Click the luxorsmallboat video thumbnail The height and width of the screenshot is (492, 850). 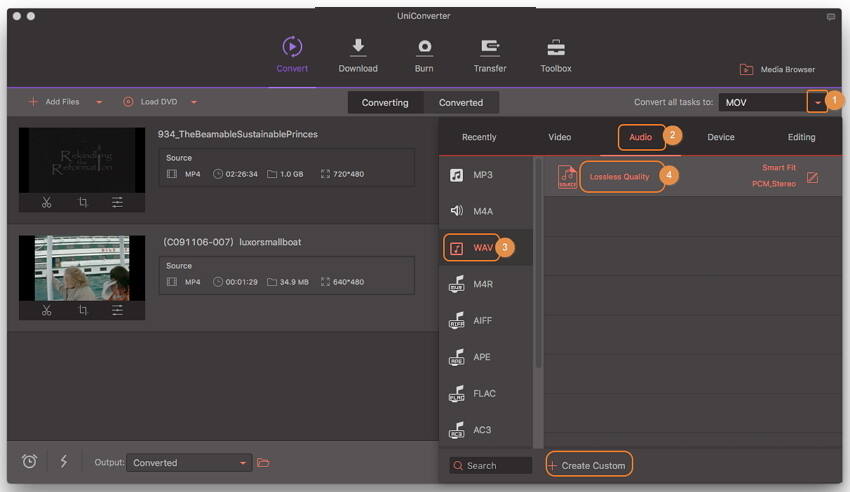pos(82,268)
